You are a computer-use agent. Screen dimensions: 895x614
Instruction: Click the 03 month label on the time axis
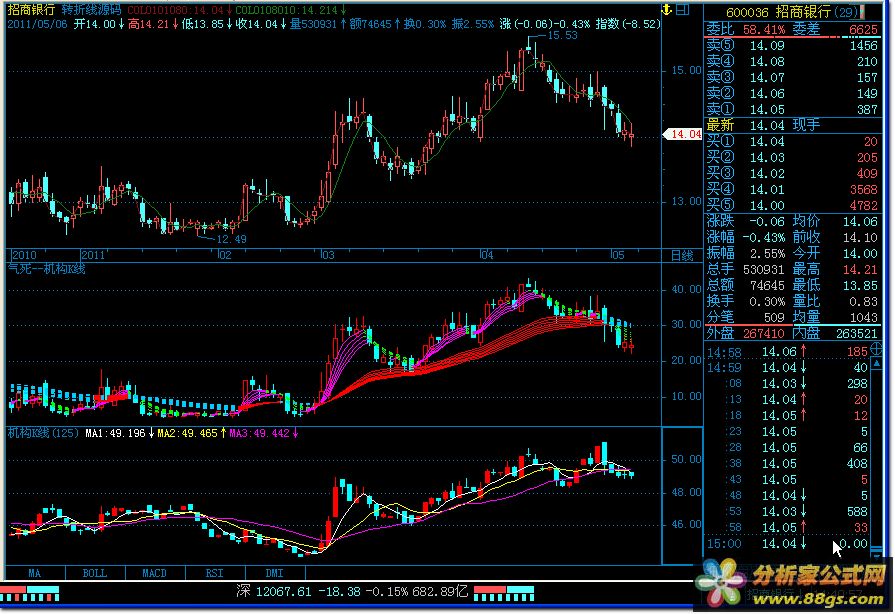[327, 255]
